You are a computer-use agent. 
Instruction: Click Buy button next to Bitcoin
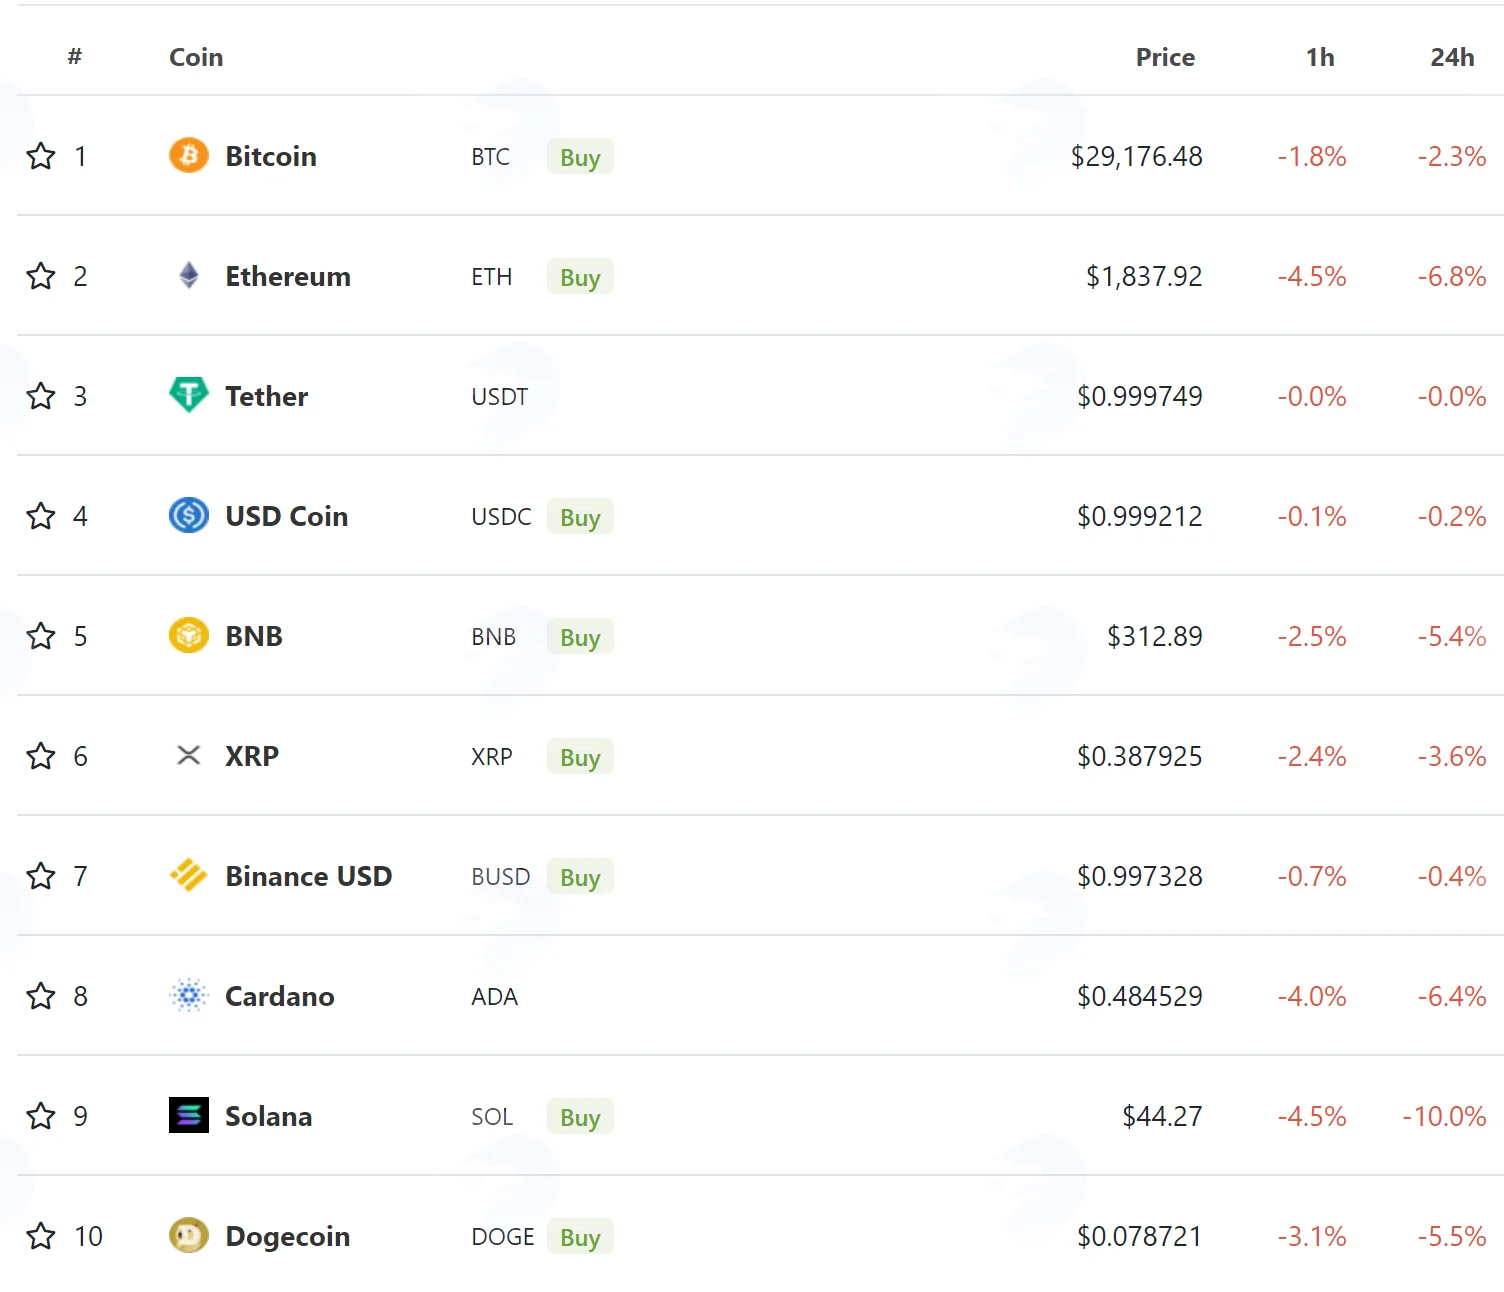(580, 157)
